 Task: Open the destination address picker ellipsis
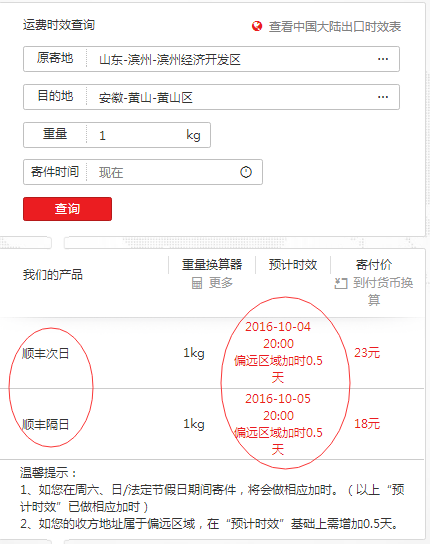click(x=383, y=97)
